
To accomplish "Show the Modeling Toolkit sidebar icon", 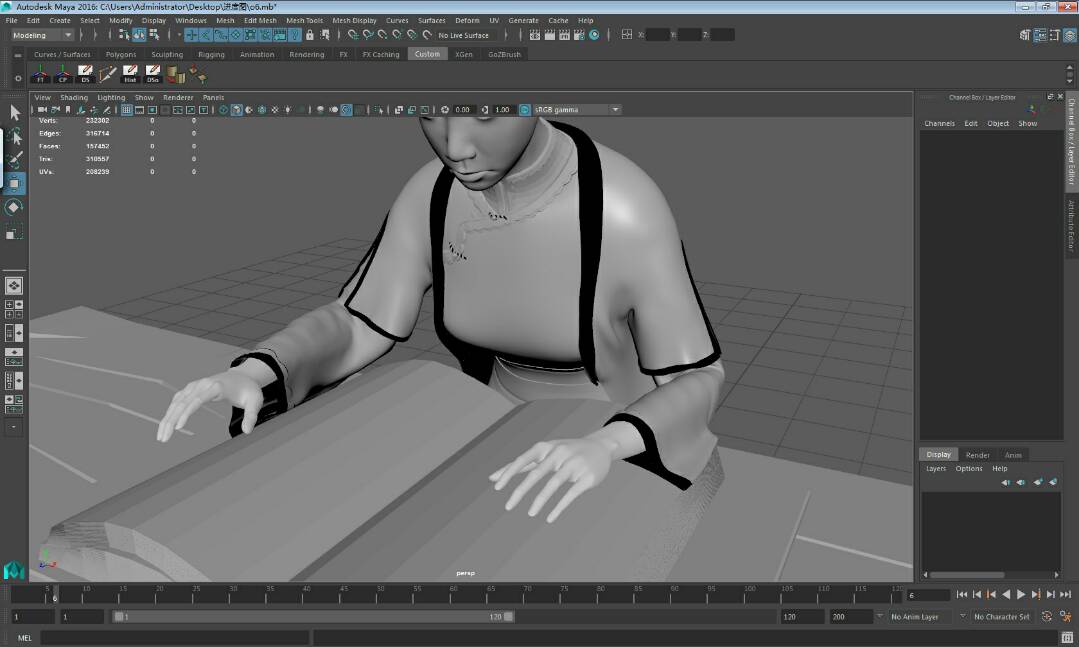I will tap(1025, 35).
